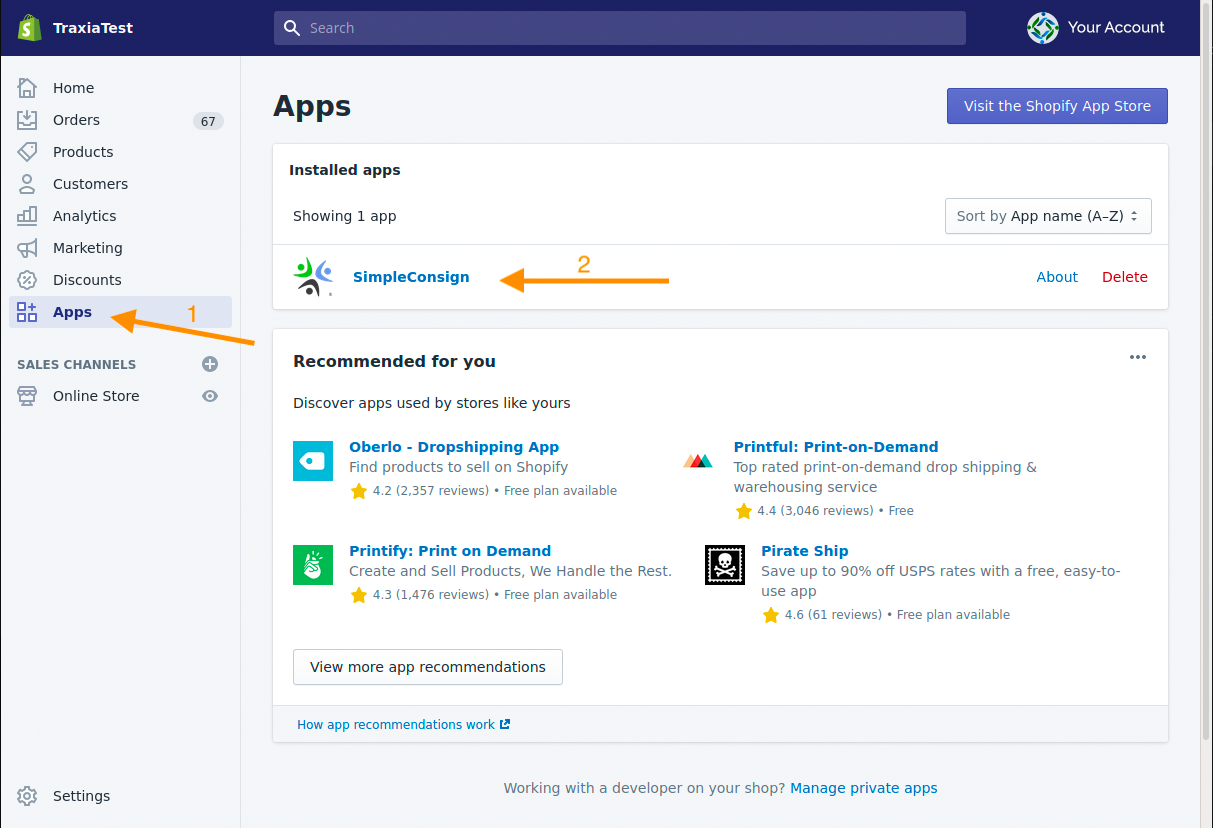1213x828 pixels.
Task: Click the Marketing megaphone icon
Action: pos(27,248)
